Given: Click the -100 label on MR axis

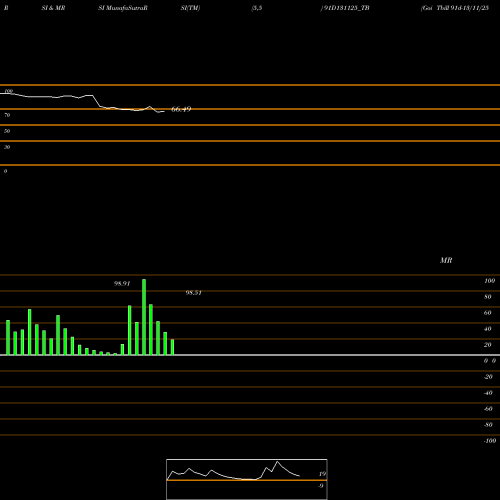Looking at the screenshot, I should pos(490,441).
